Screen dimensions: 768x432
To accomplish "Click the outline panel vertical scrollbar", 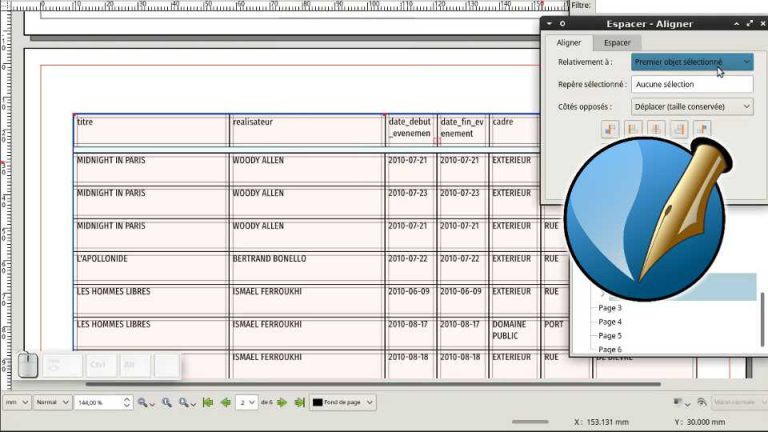I will point(762,318).
